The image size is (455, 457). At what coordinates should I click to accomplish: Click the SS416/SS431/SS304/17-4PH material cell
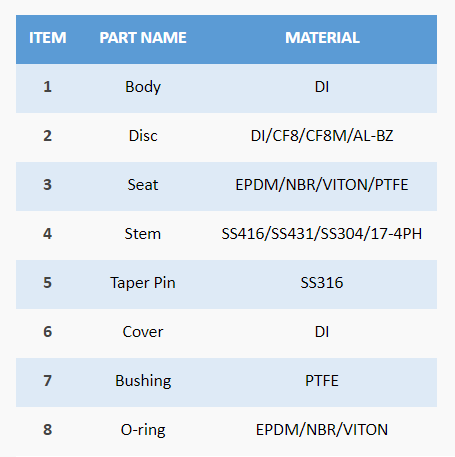[x=322, y=234]
